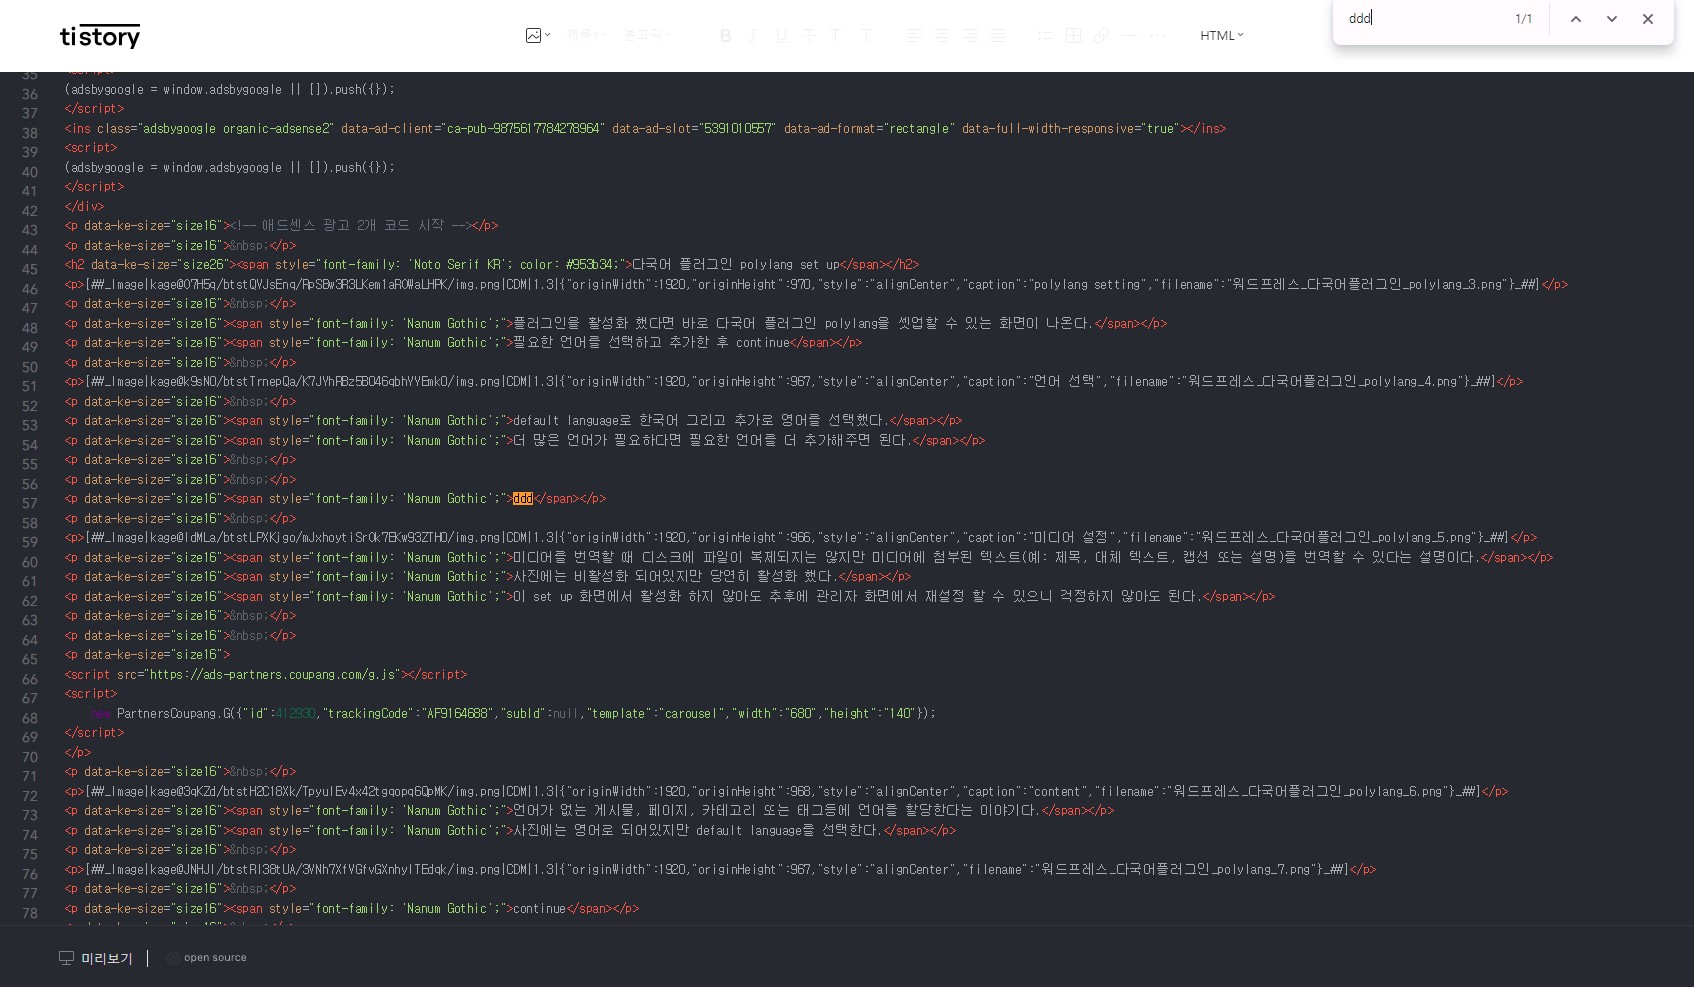Click line starting 미디어를 번역할 때
The height and width of the screenshot is (987, 1694).
(x=809, y=557)
